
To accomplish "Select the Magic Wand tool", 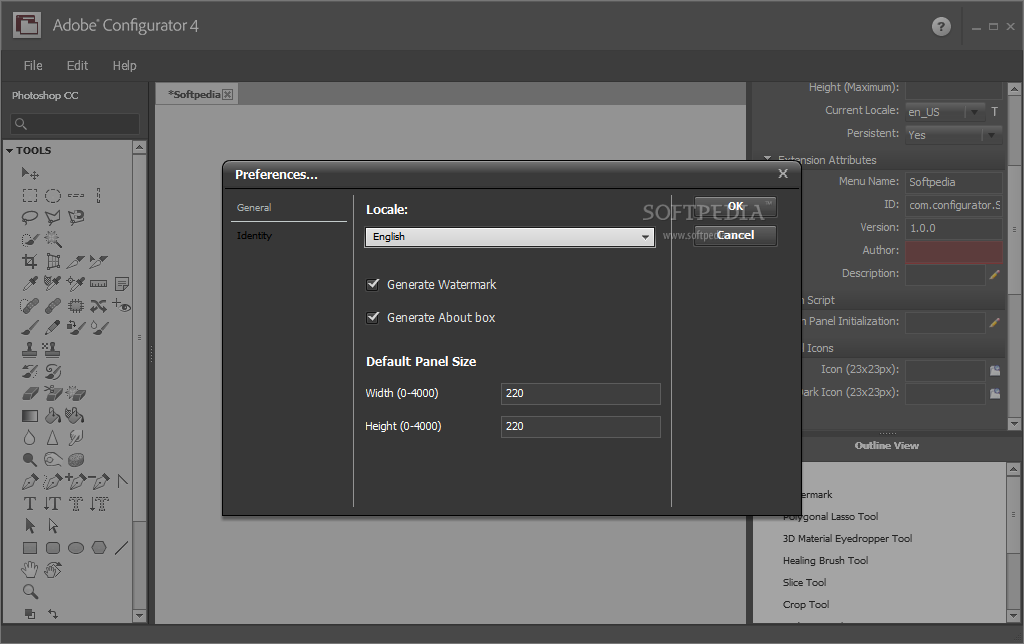I will coord(53,240).
